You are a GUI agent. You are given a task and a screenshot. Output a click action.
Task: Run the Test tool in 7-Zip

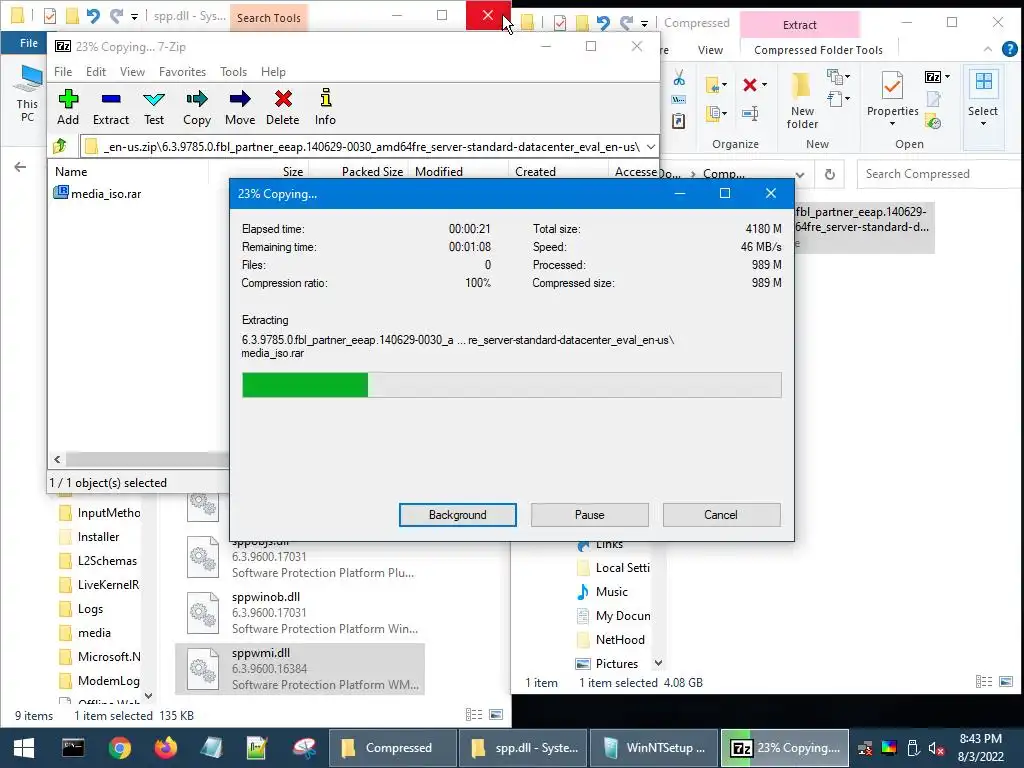pyautogui.click(x=154, y=108)
